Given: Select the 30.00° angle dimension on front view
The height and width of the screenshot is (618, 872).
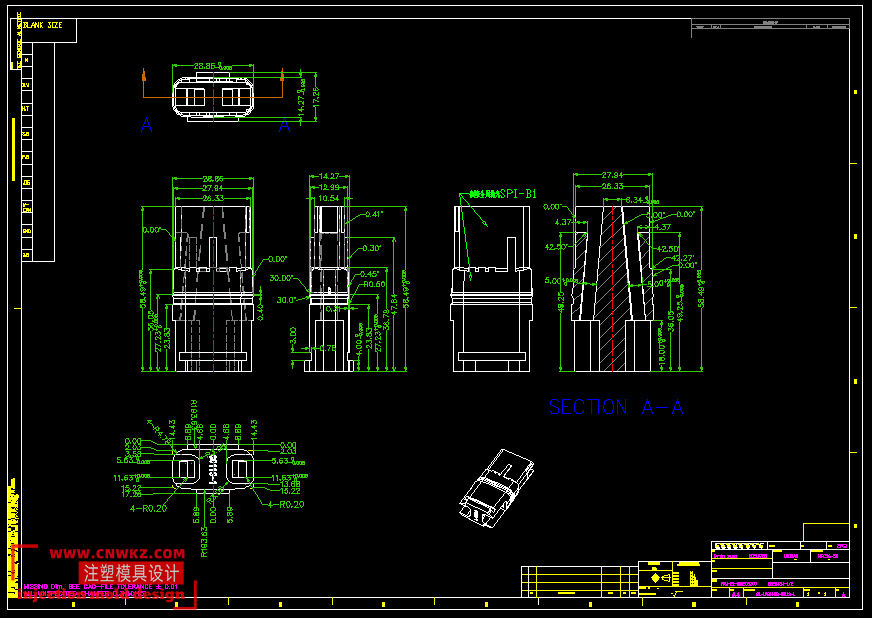Looking at the screenshot, I should tap(280, 279).
